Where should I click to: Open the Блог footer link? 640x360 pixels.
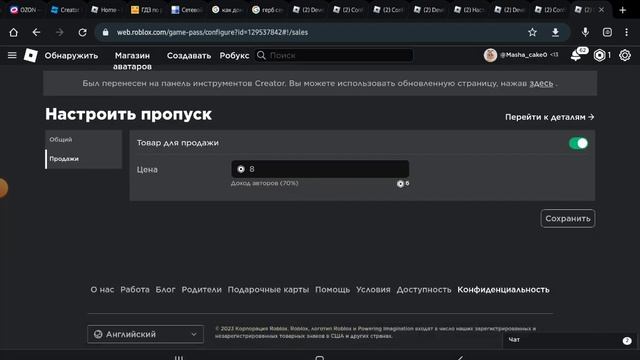(165, 289)
